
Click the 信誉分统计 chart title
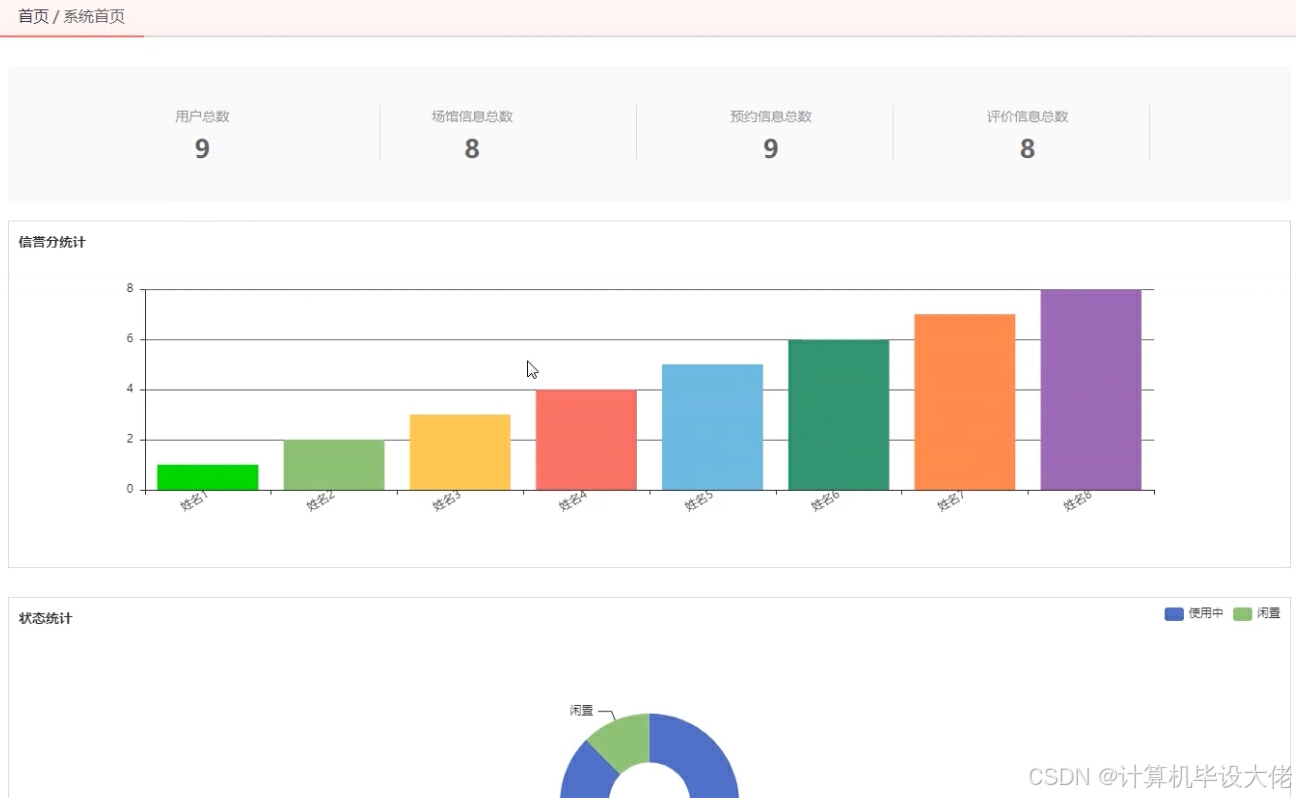[x=52, y=242]
